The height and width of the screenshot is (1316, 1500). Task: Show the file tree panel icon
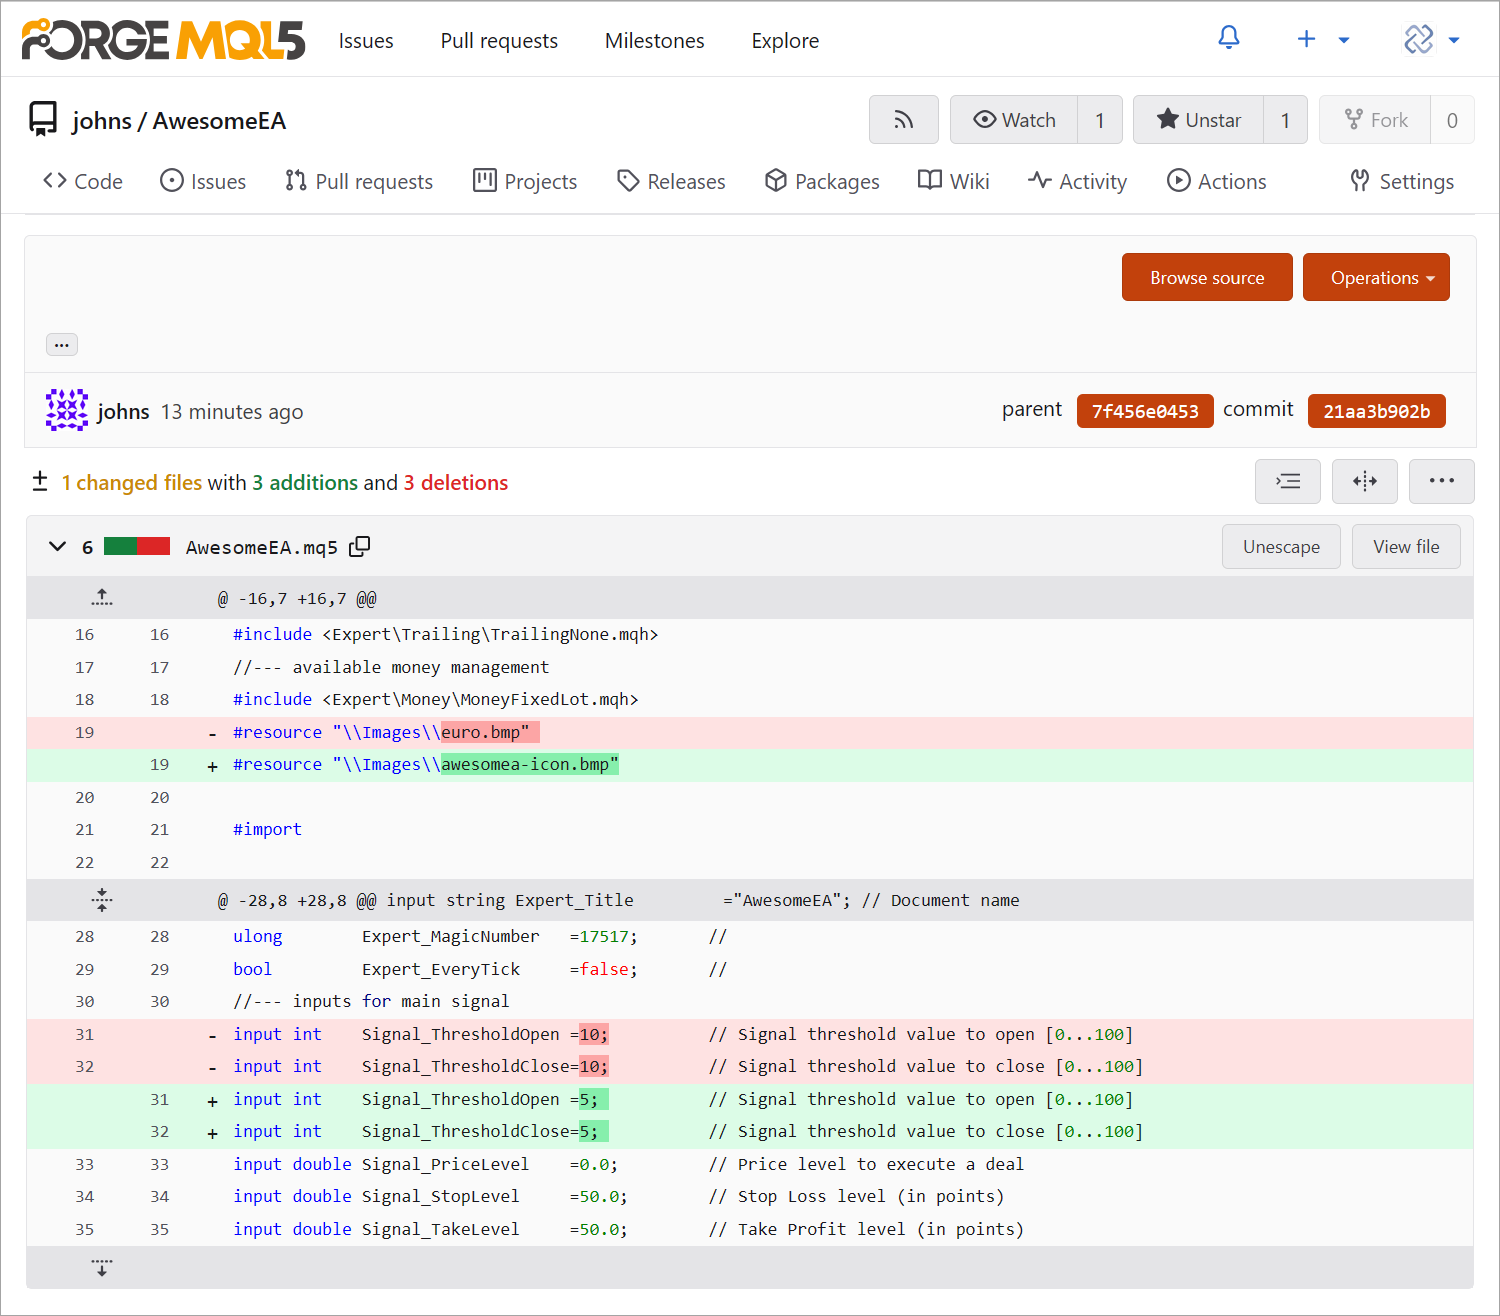(x=1287, y=482)
